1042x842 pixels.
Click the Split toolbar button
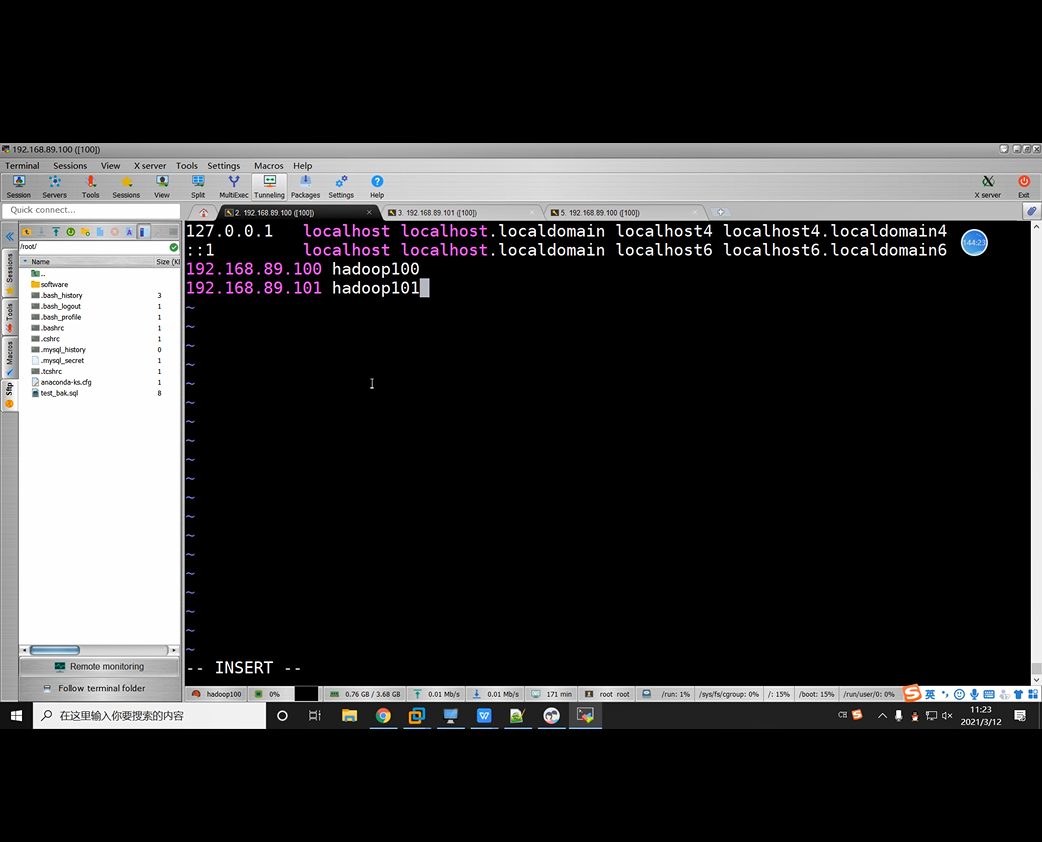(x=198, y=187)
